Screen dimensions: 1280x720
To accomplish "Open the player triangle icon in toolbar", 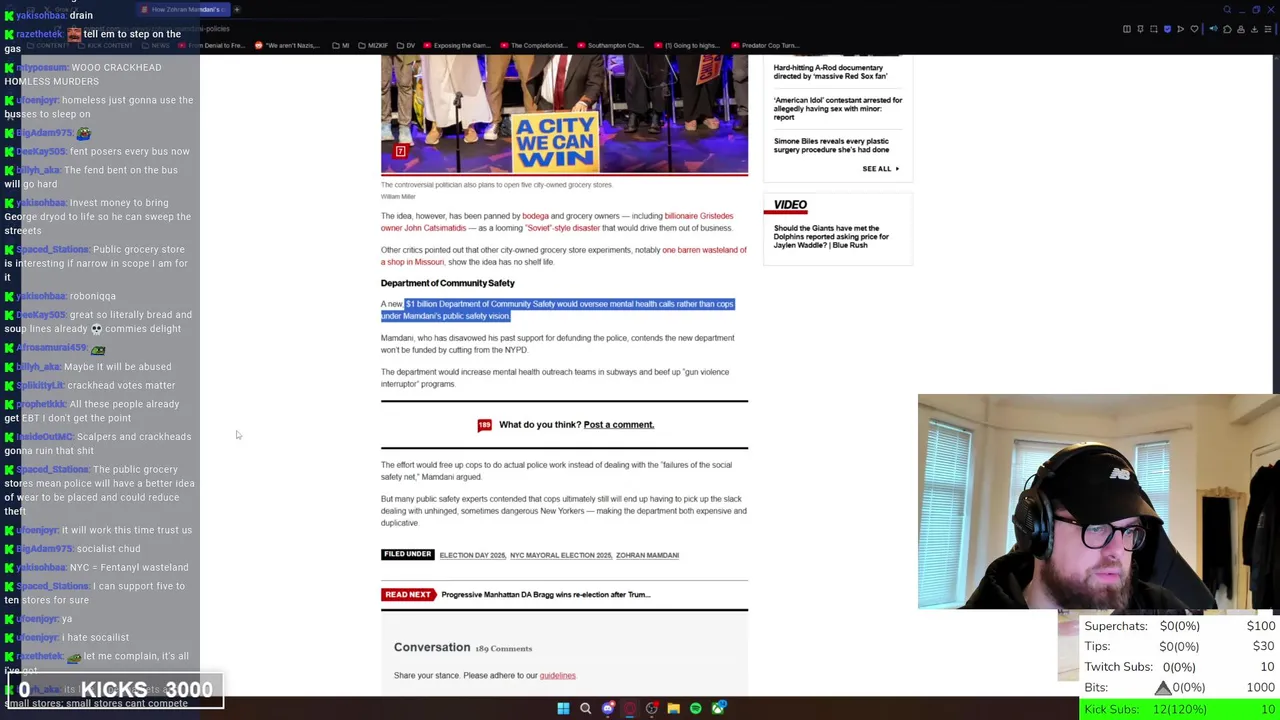I will point(1181,29).
